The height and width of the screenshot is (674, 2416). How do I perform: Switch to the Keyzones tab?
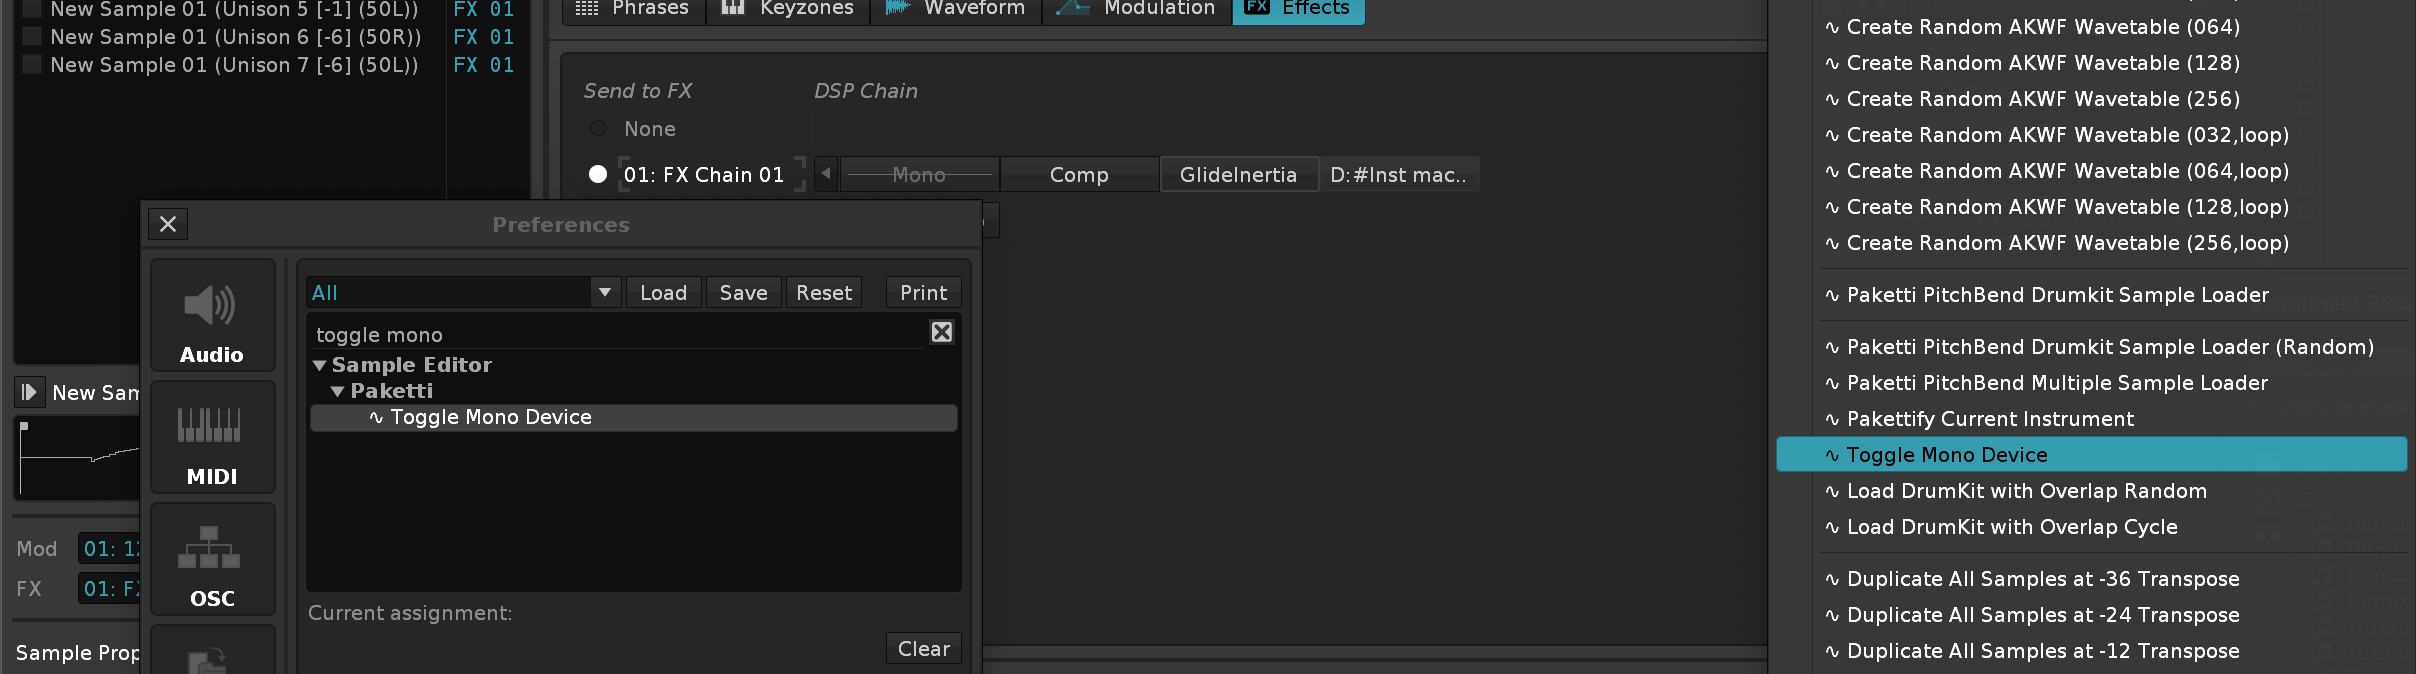tap(788, 9)
